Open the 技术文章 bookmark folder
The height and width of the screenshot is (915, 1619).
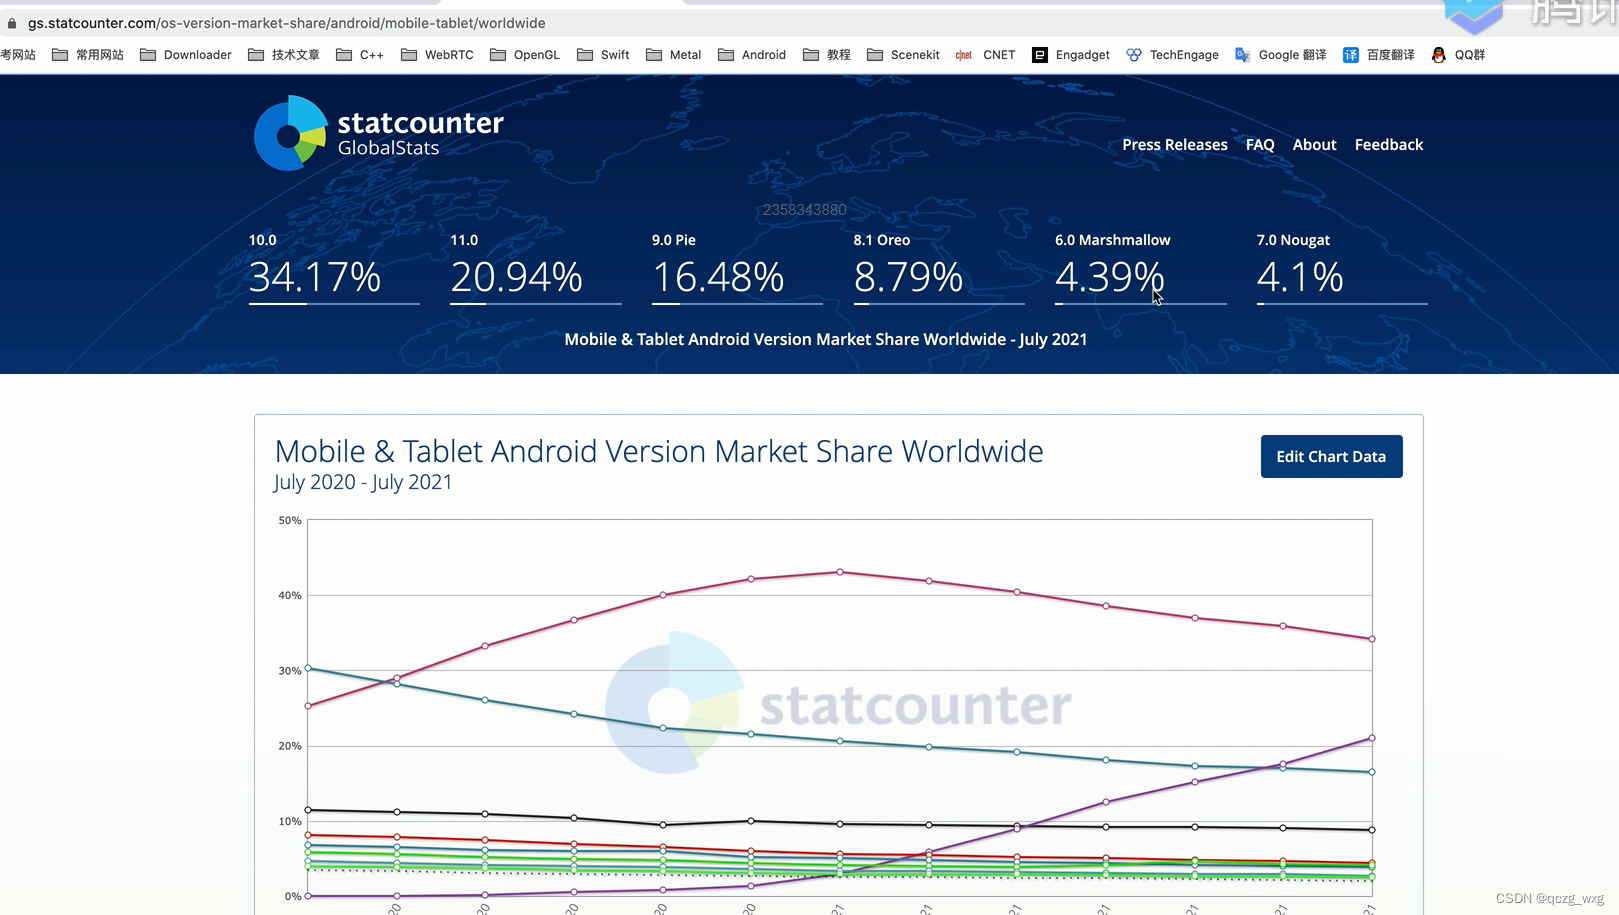pos(284,55)
